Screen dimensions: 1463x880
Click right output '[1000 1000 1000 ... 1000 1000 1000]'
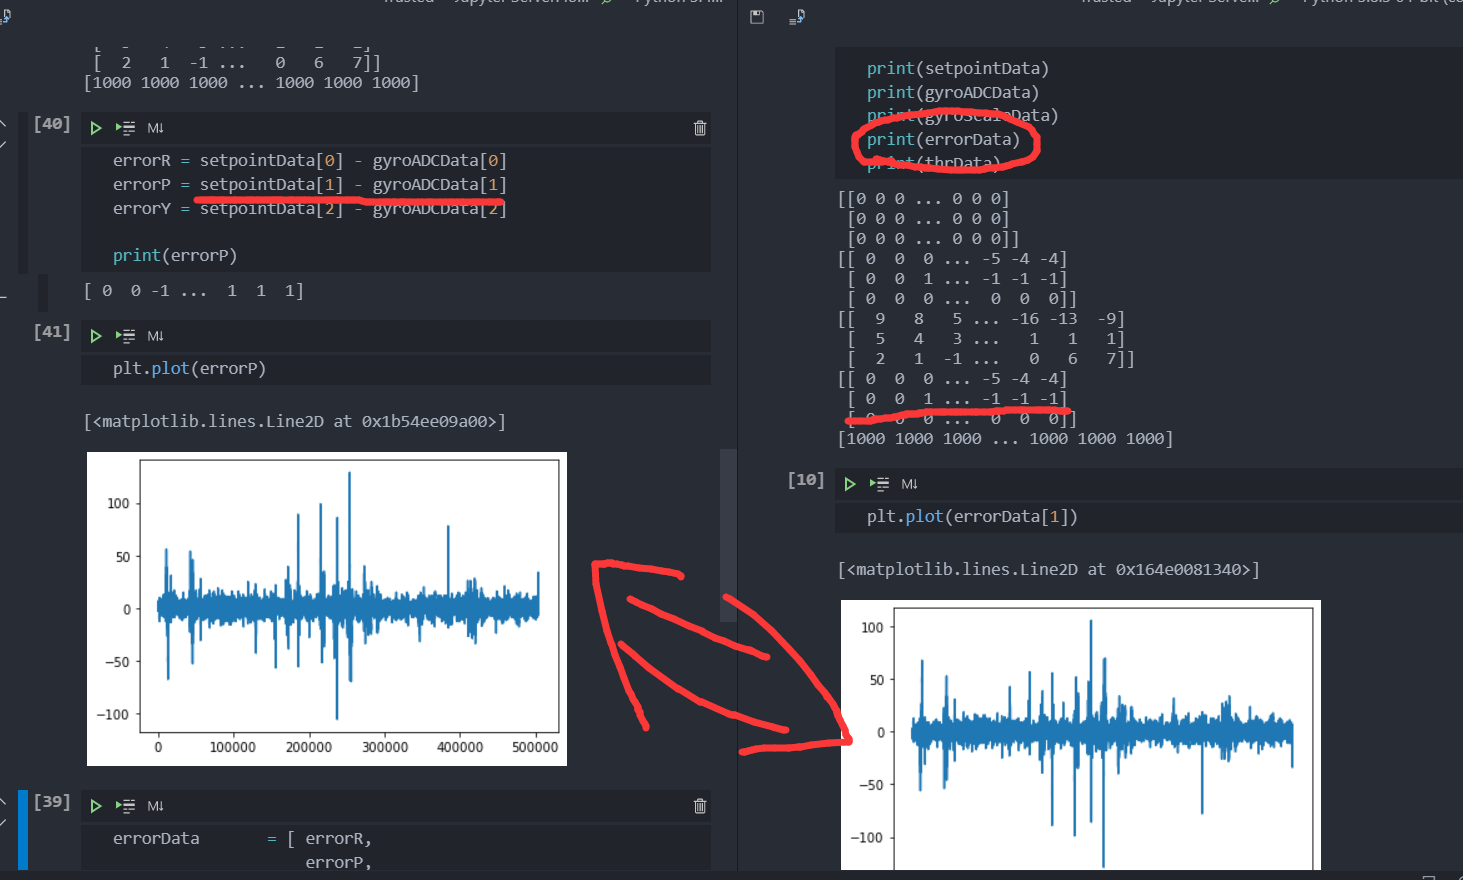[1006, 438]
